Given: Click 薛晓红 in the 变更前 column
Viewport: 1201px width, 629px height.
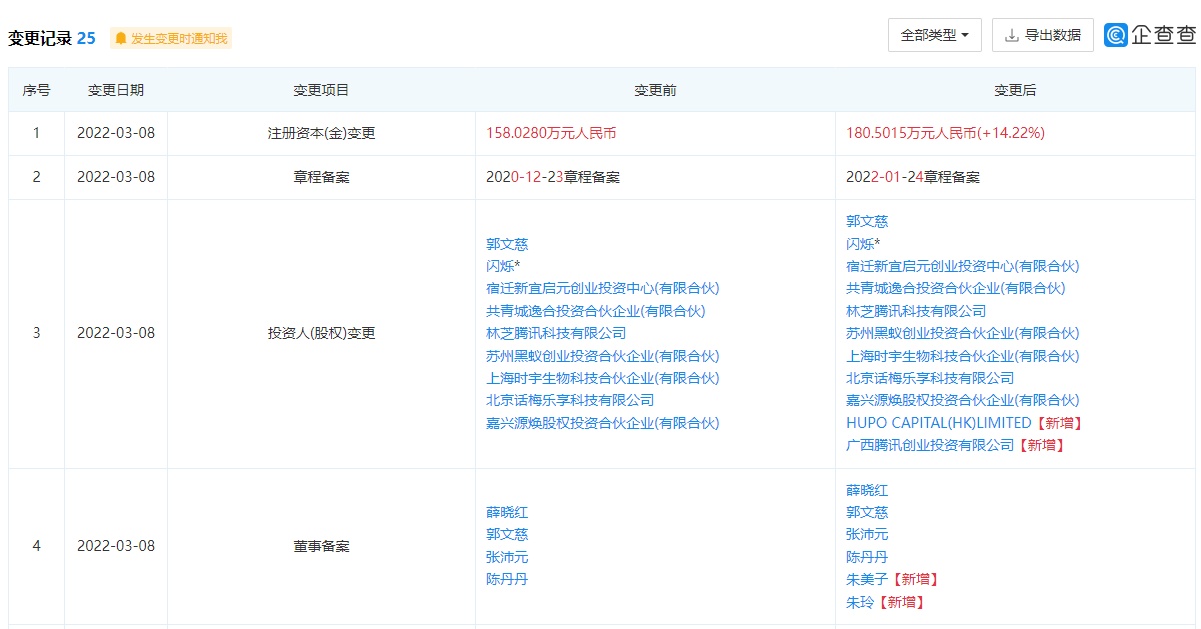Looking at the screenshot, I should [507, 512].
